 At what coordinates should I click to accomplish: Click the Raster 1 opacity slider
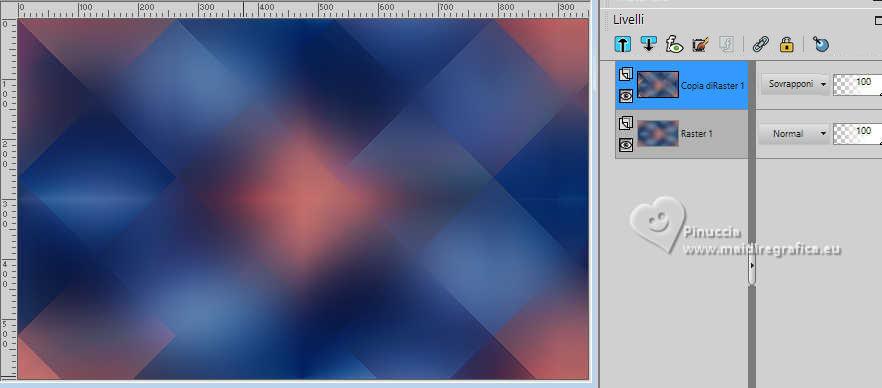pos(857,134)
